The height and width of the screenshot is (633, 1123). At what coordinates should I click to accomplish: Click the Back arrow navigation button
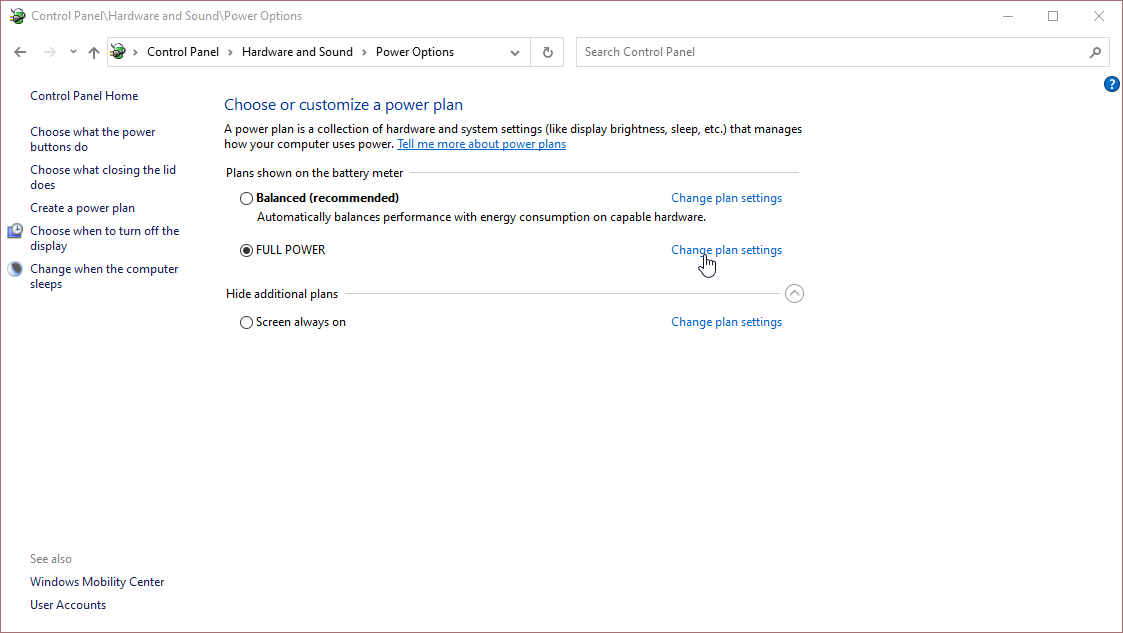(20, 52)
